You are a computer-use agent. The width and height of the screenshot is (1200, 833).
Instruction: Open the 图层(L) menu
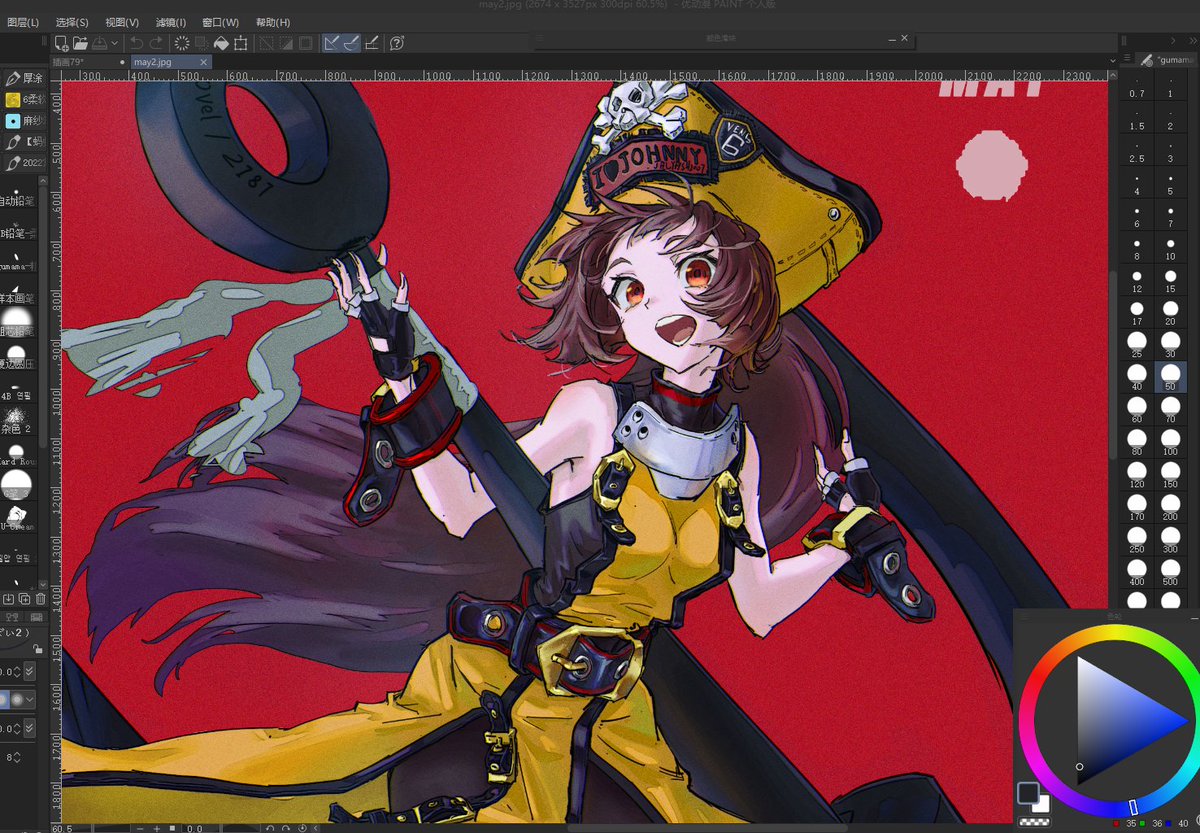point(22,22)
